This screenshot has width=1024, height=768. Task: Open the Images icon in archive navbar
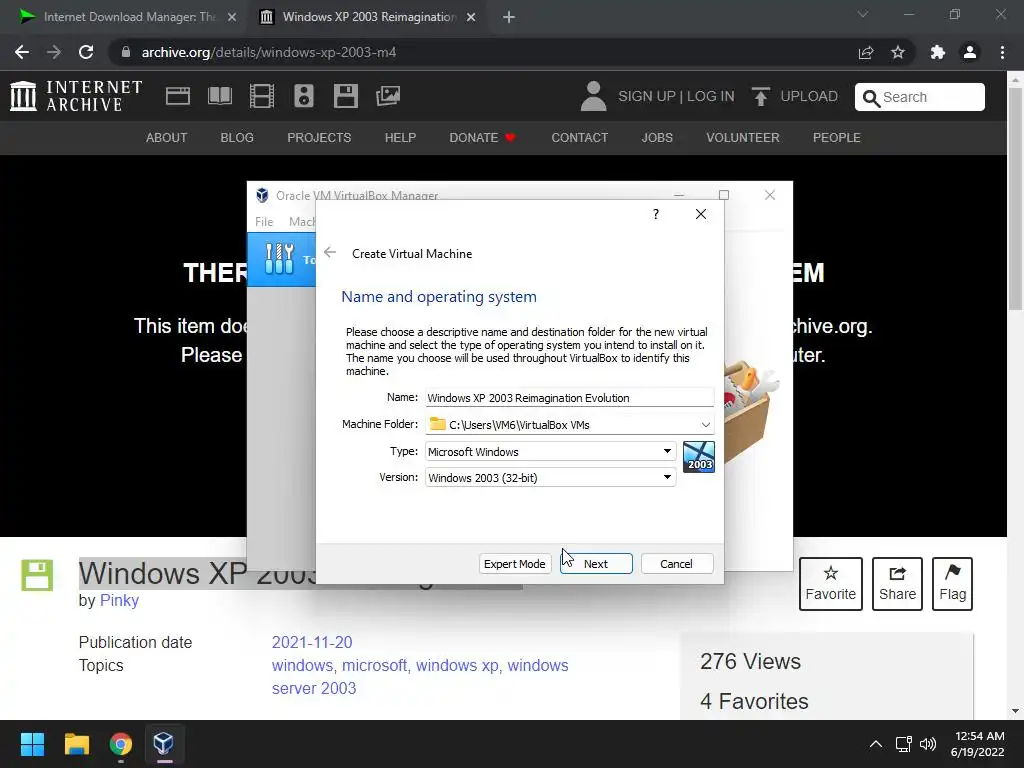coord(388,96)
